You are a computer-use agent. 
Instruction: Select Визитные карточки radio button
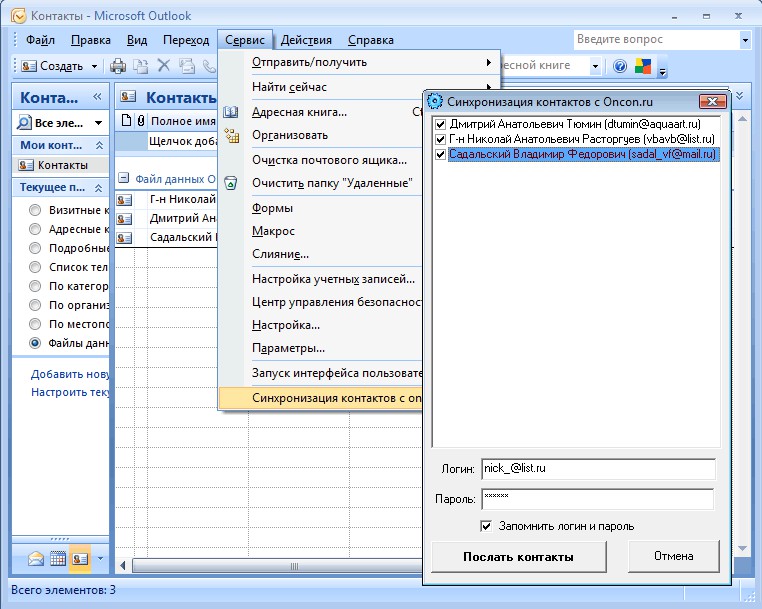click(x=35, y=210)
